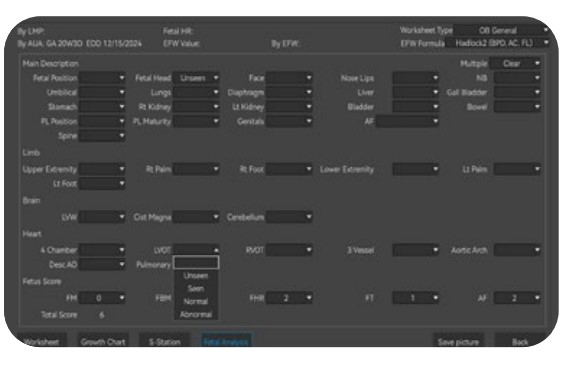Switch to the Worksheet tab
The image size is (574, 366).
(41, 341)
